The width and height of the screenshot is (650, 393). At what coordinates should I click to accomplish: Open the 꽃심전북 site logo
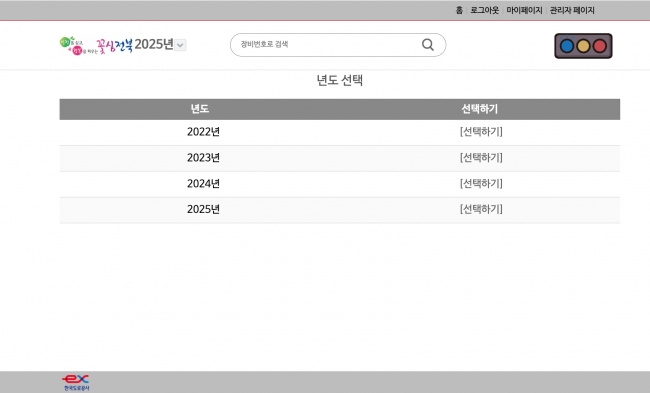(x=96, y=45)
